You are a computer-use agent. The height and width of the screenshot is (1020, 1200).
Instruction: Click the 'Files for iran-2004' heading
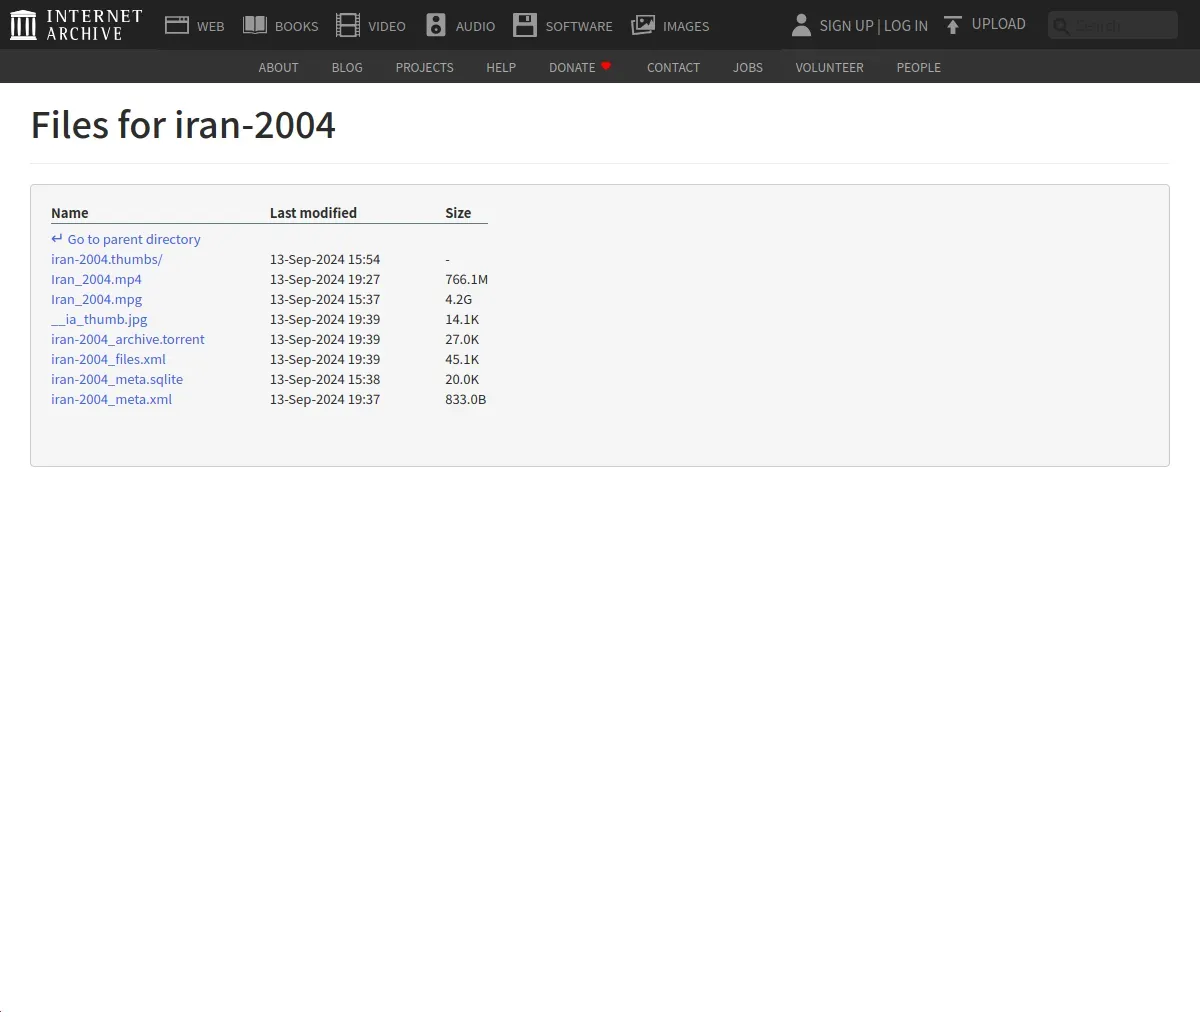click(x=184, y=125)
